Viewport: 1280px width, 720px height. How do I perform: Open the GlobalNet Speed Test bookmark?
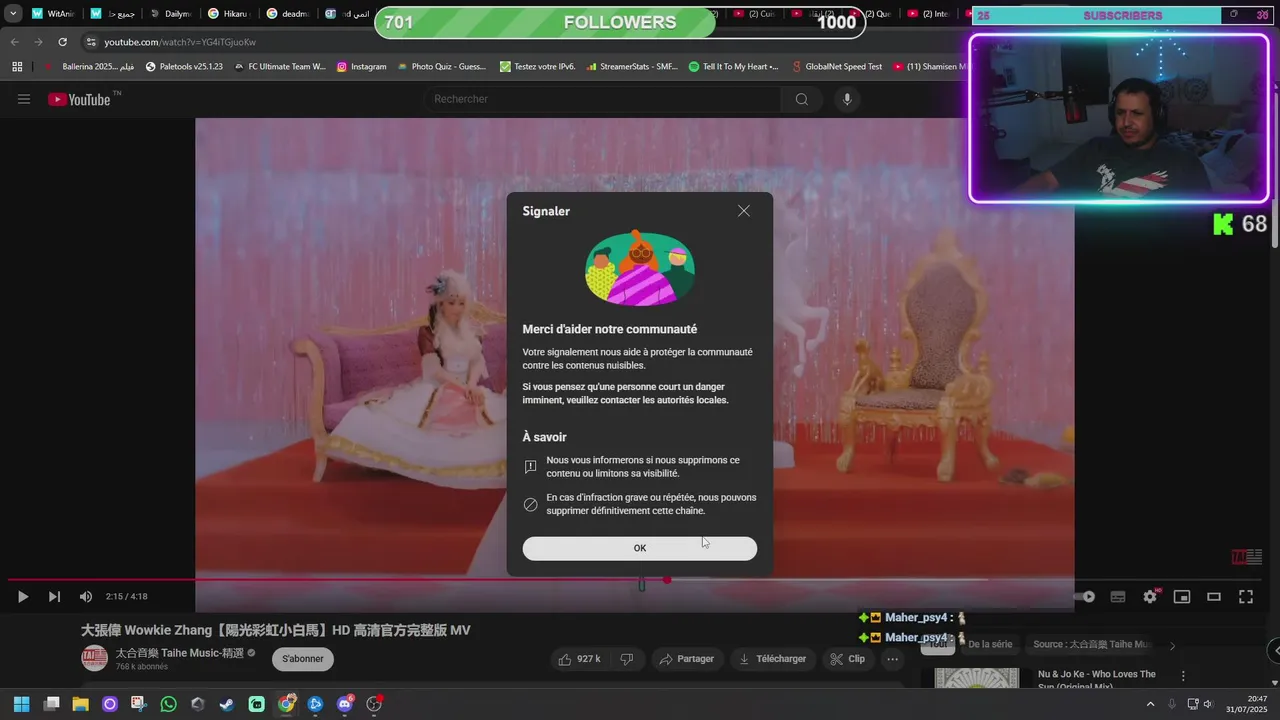tap(835, 67)
